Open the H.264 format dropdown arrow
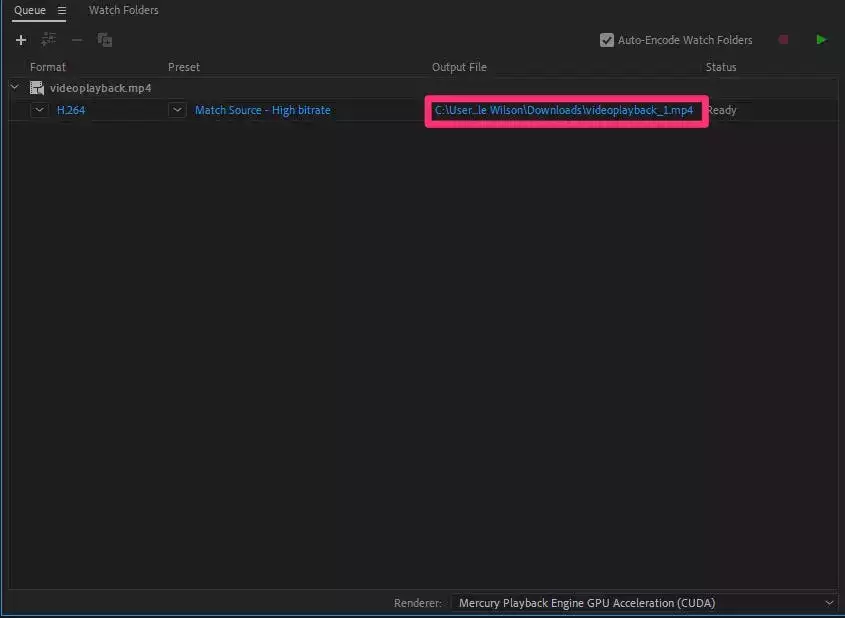This screenshot has height=618, width=845. coord(39,110)
